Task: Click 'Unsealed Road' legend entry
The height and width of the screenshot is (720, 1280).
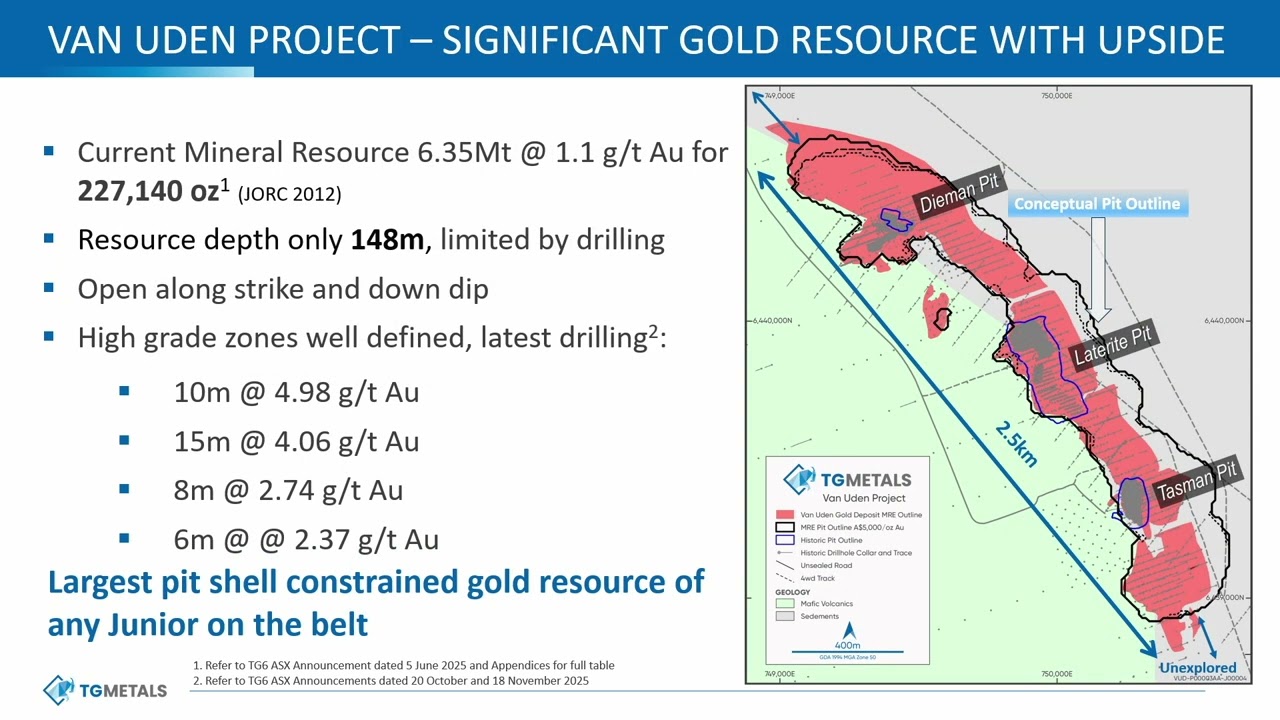Action: click(827, 566)
